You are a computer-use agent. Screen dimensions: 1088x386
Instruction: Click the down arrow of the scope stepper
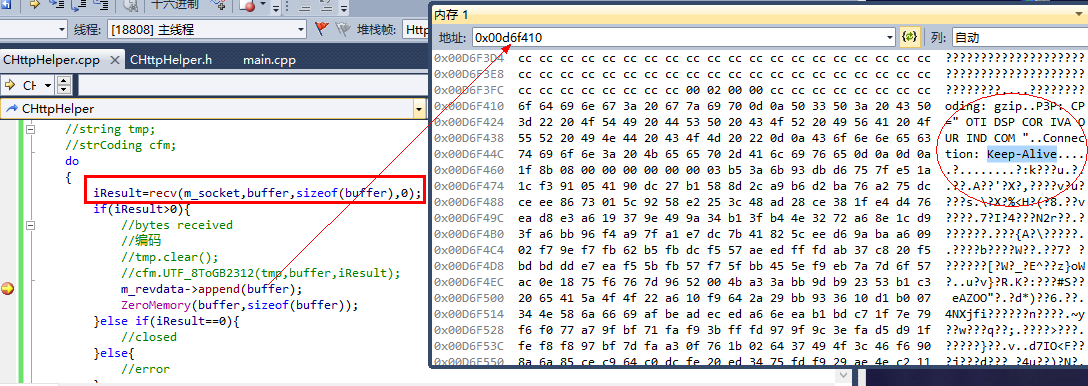coord(63,90)
